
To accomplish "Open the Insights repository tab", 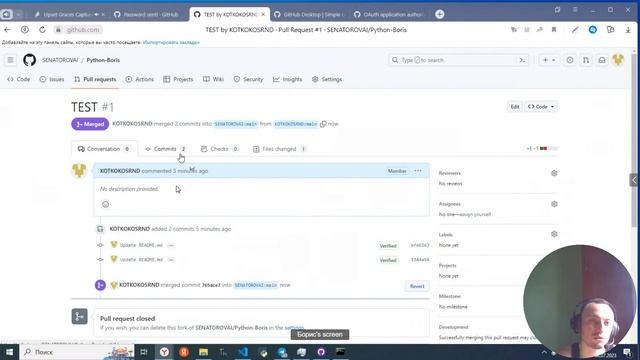I will point(288,79).
